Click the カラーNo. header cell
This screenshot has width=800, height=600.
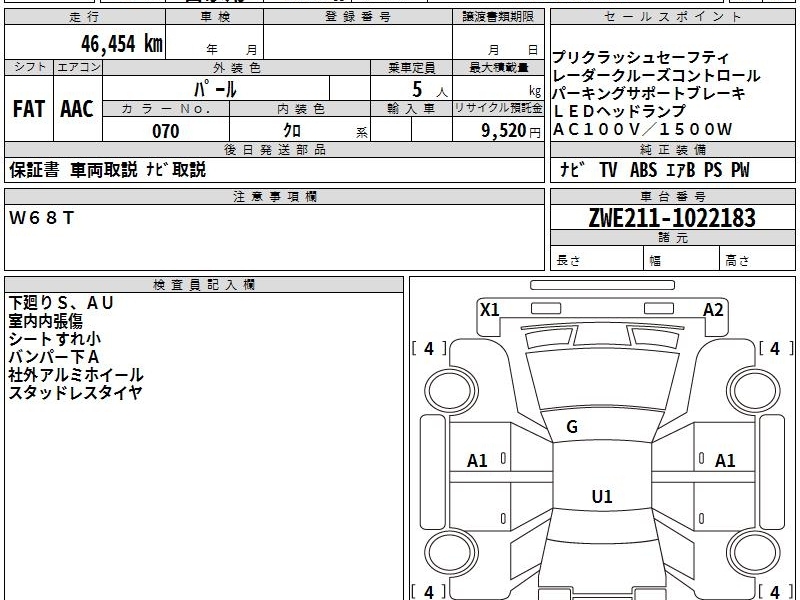166,109
